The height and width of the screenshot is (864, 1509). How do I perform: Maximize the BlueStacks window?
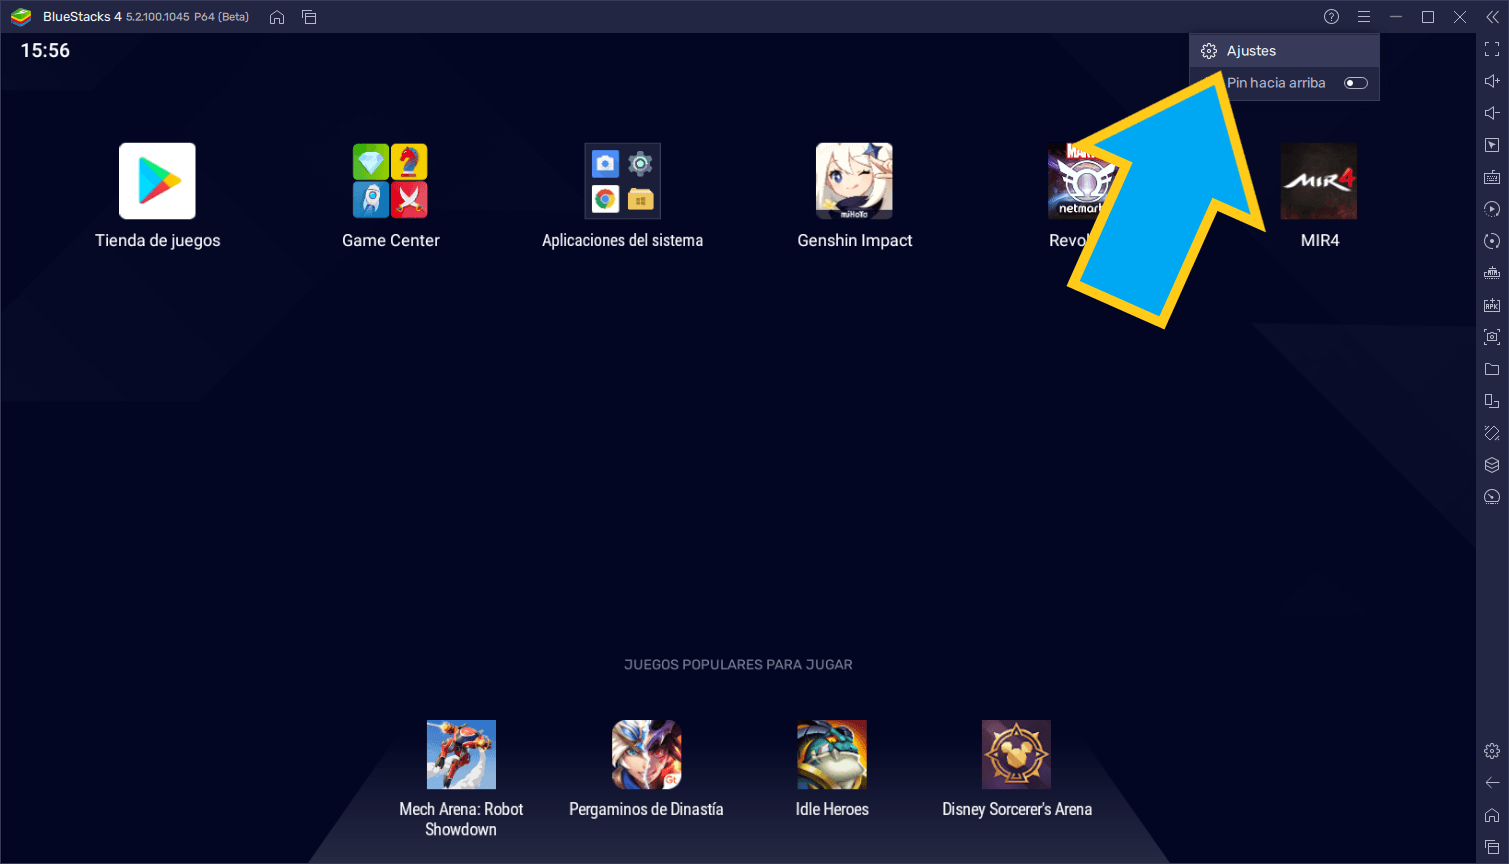pos(1428,17)
